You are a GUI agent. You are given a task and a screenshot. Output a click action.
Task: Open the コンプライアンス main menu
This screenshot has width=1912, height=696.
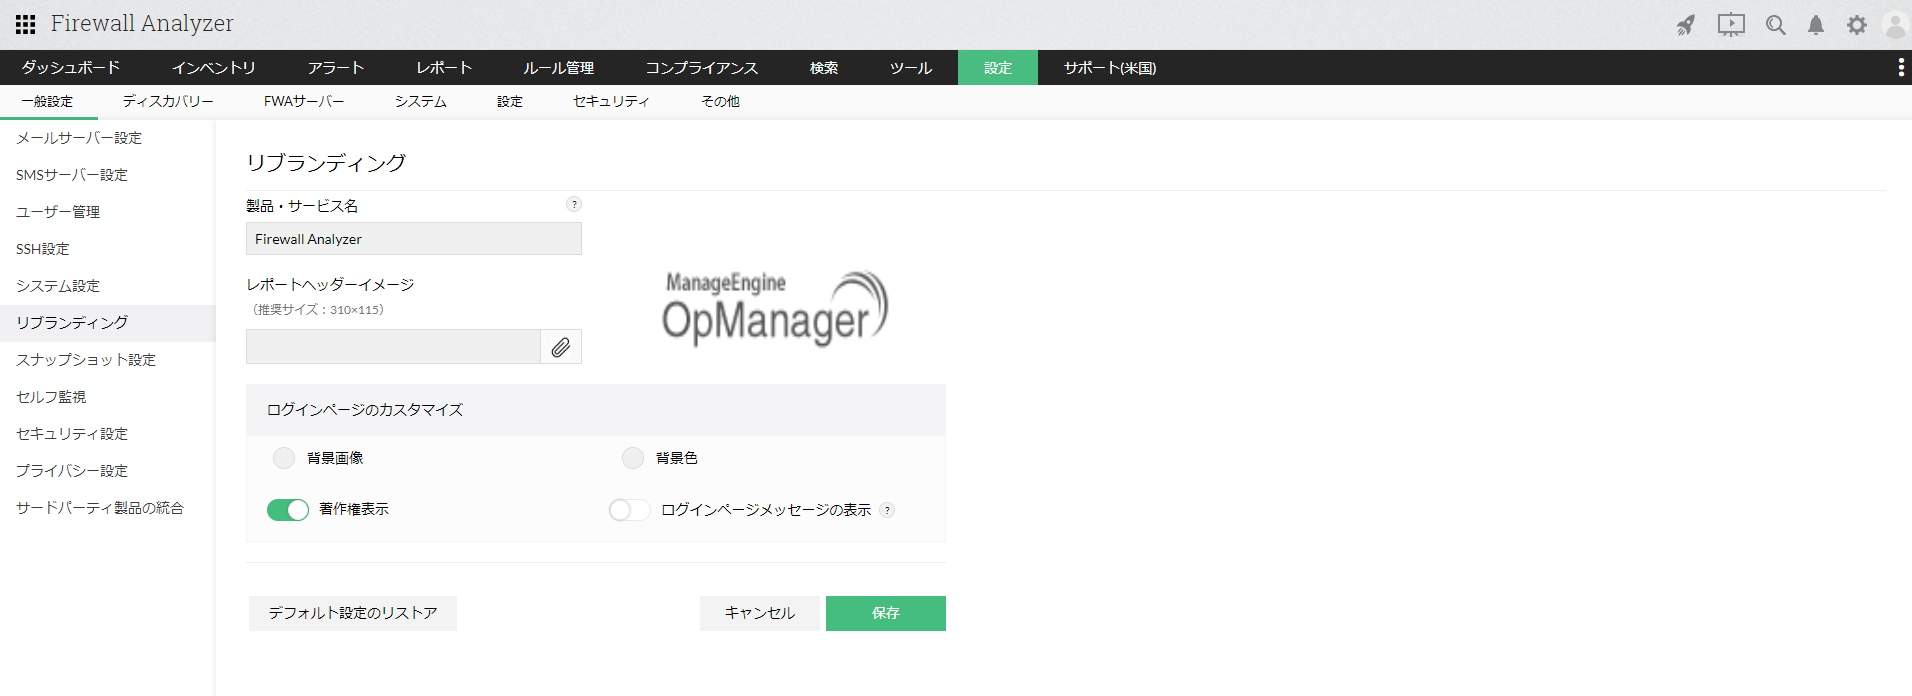[x=702, y=67]
